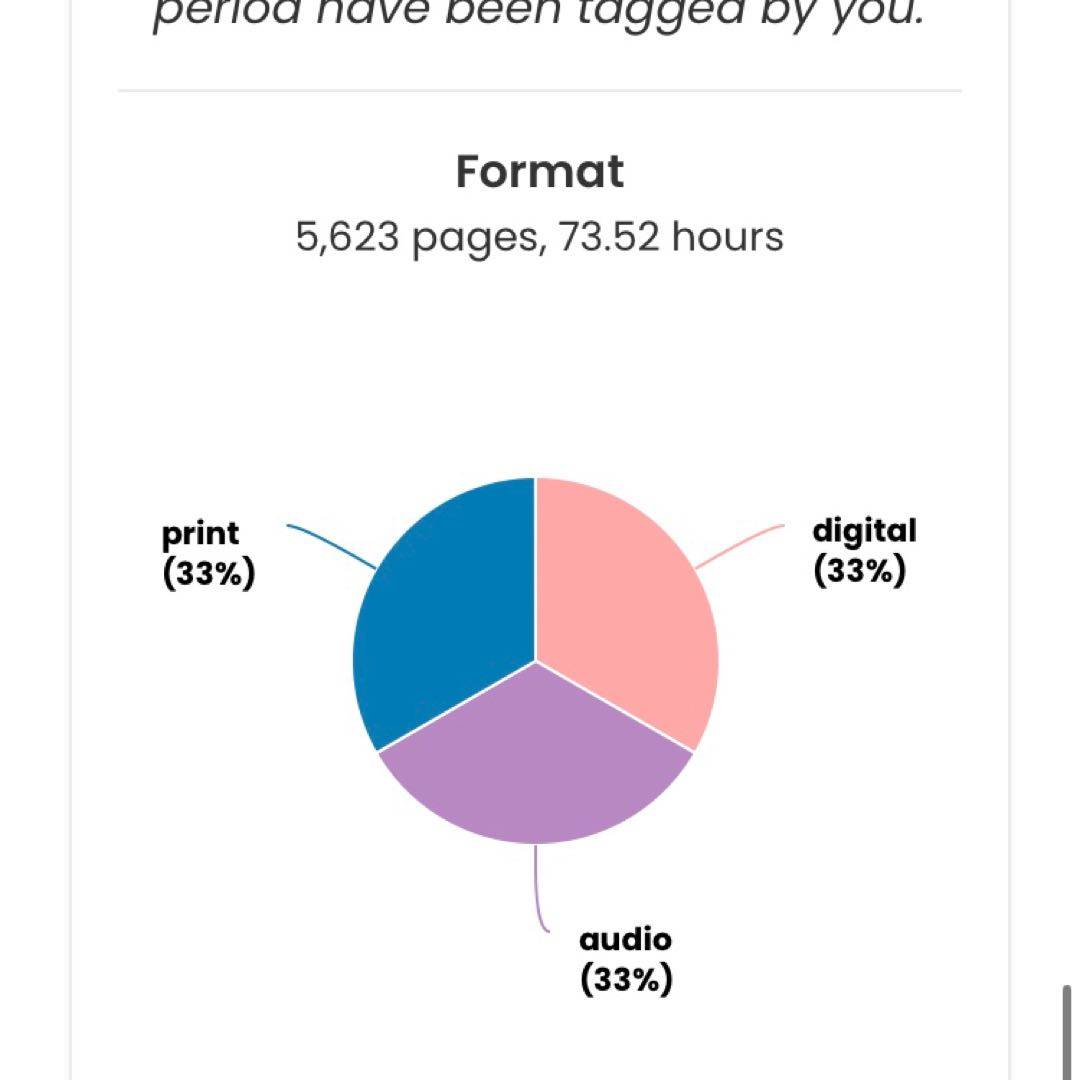This screenshot has height=1080, width=1080.
Task: Select the print (33%) label
Action: point(209,553)
